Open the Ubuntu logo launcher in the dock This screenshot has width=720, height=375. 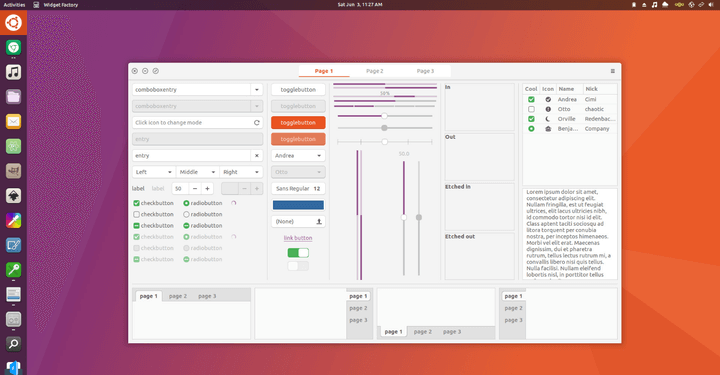tap(13, 22)
